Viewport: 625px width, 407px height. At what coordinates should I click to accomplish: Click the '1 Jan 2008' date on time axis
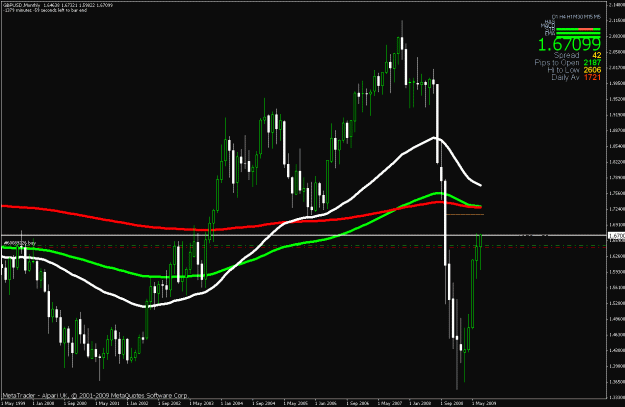tap(420, 403)
